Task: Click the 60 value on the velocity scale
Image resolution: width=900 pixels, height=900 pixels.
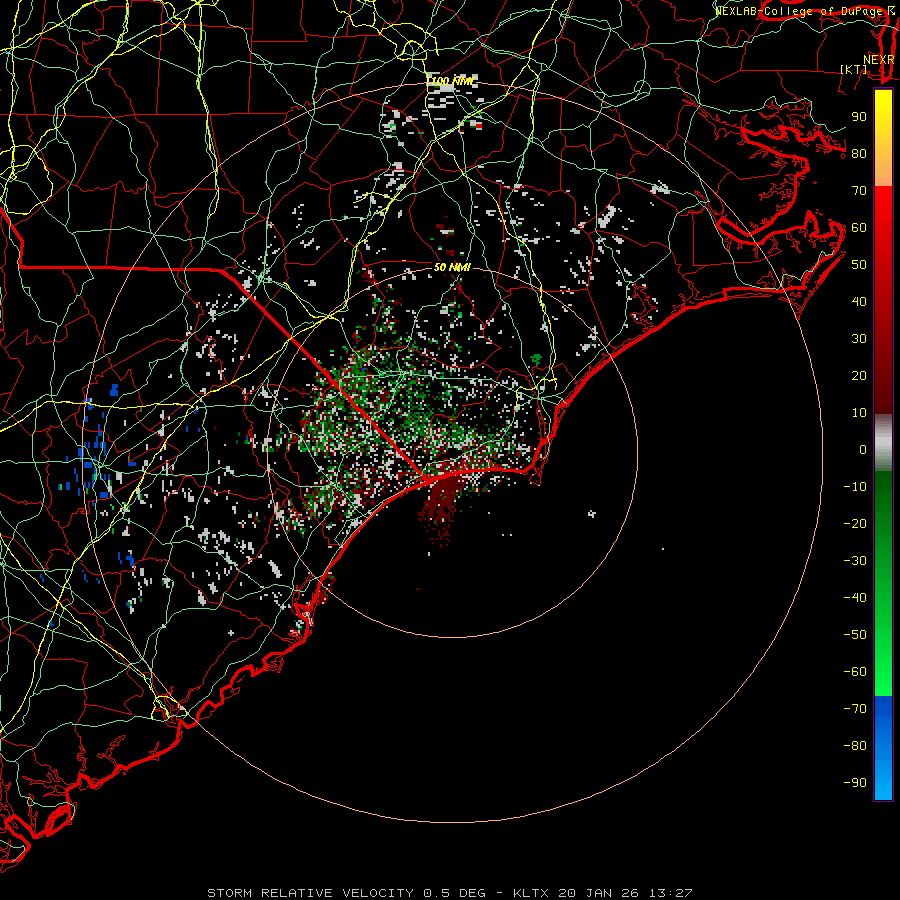Action: (x=859, y=227)
